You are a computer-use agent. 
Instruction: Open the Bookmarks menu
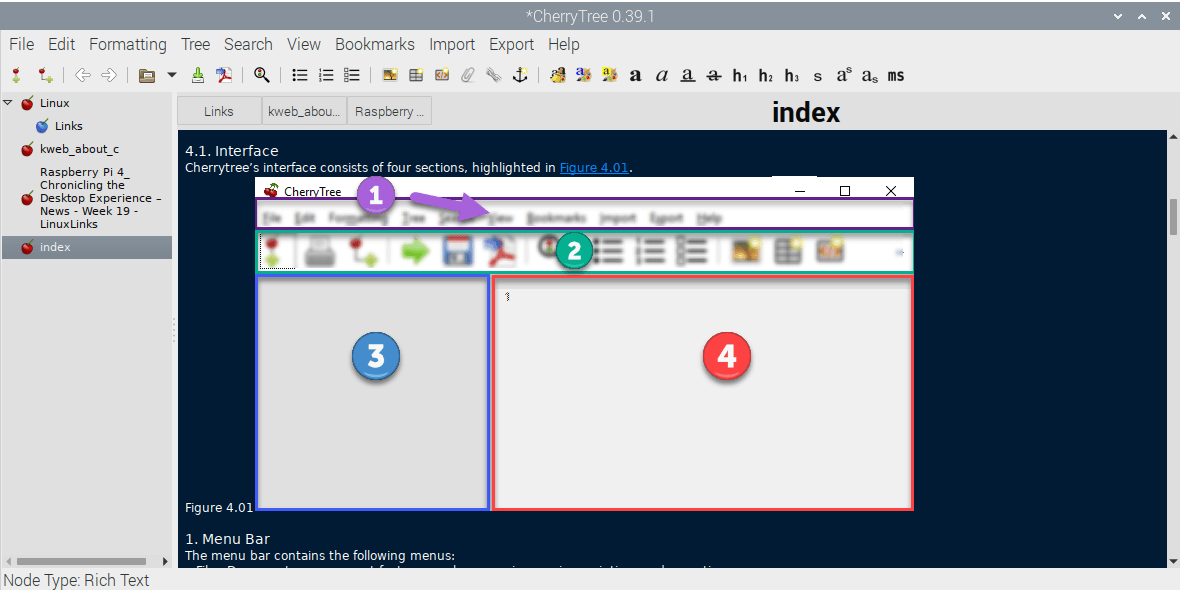coord(375,44)
